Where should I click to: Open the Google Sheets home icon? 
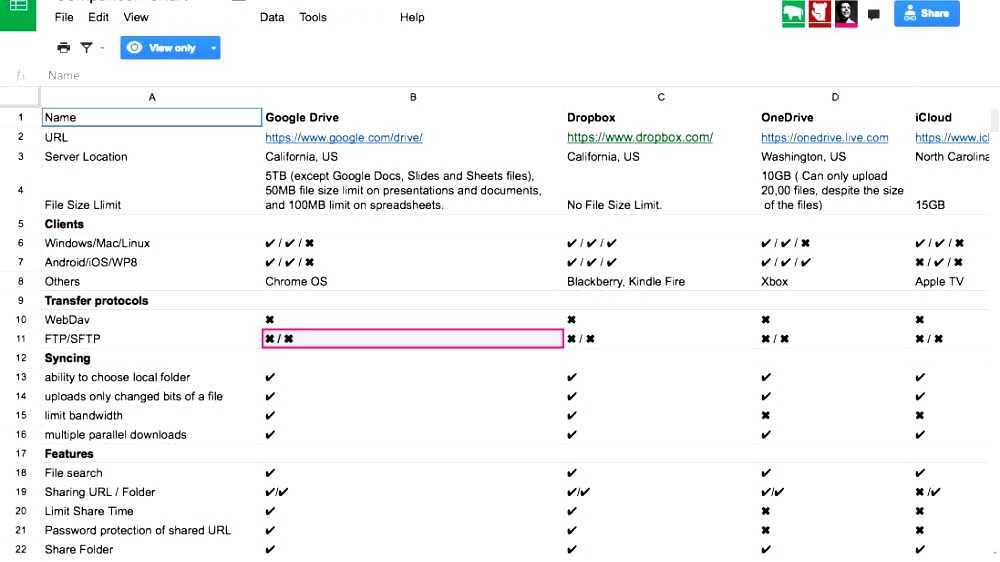pyautogui.click(x=18, y=14)
